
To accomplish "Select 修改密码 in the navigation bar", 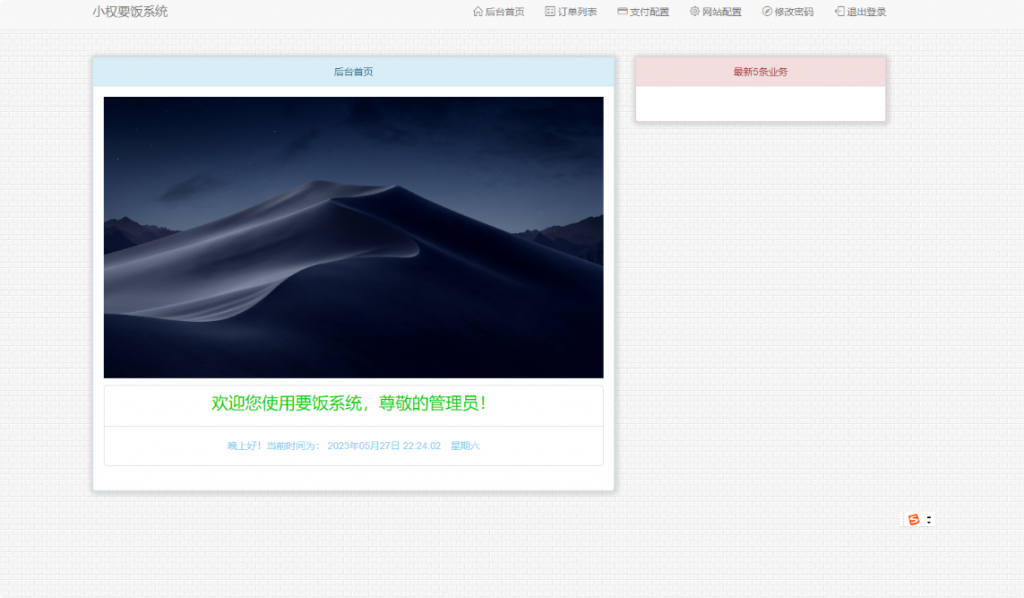I will point(788,12).
